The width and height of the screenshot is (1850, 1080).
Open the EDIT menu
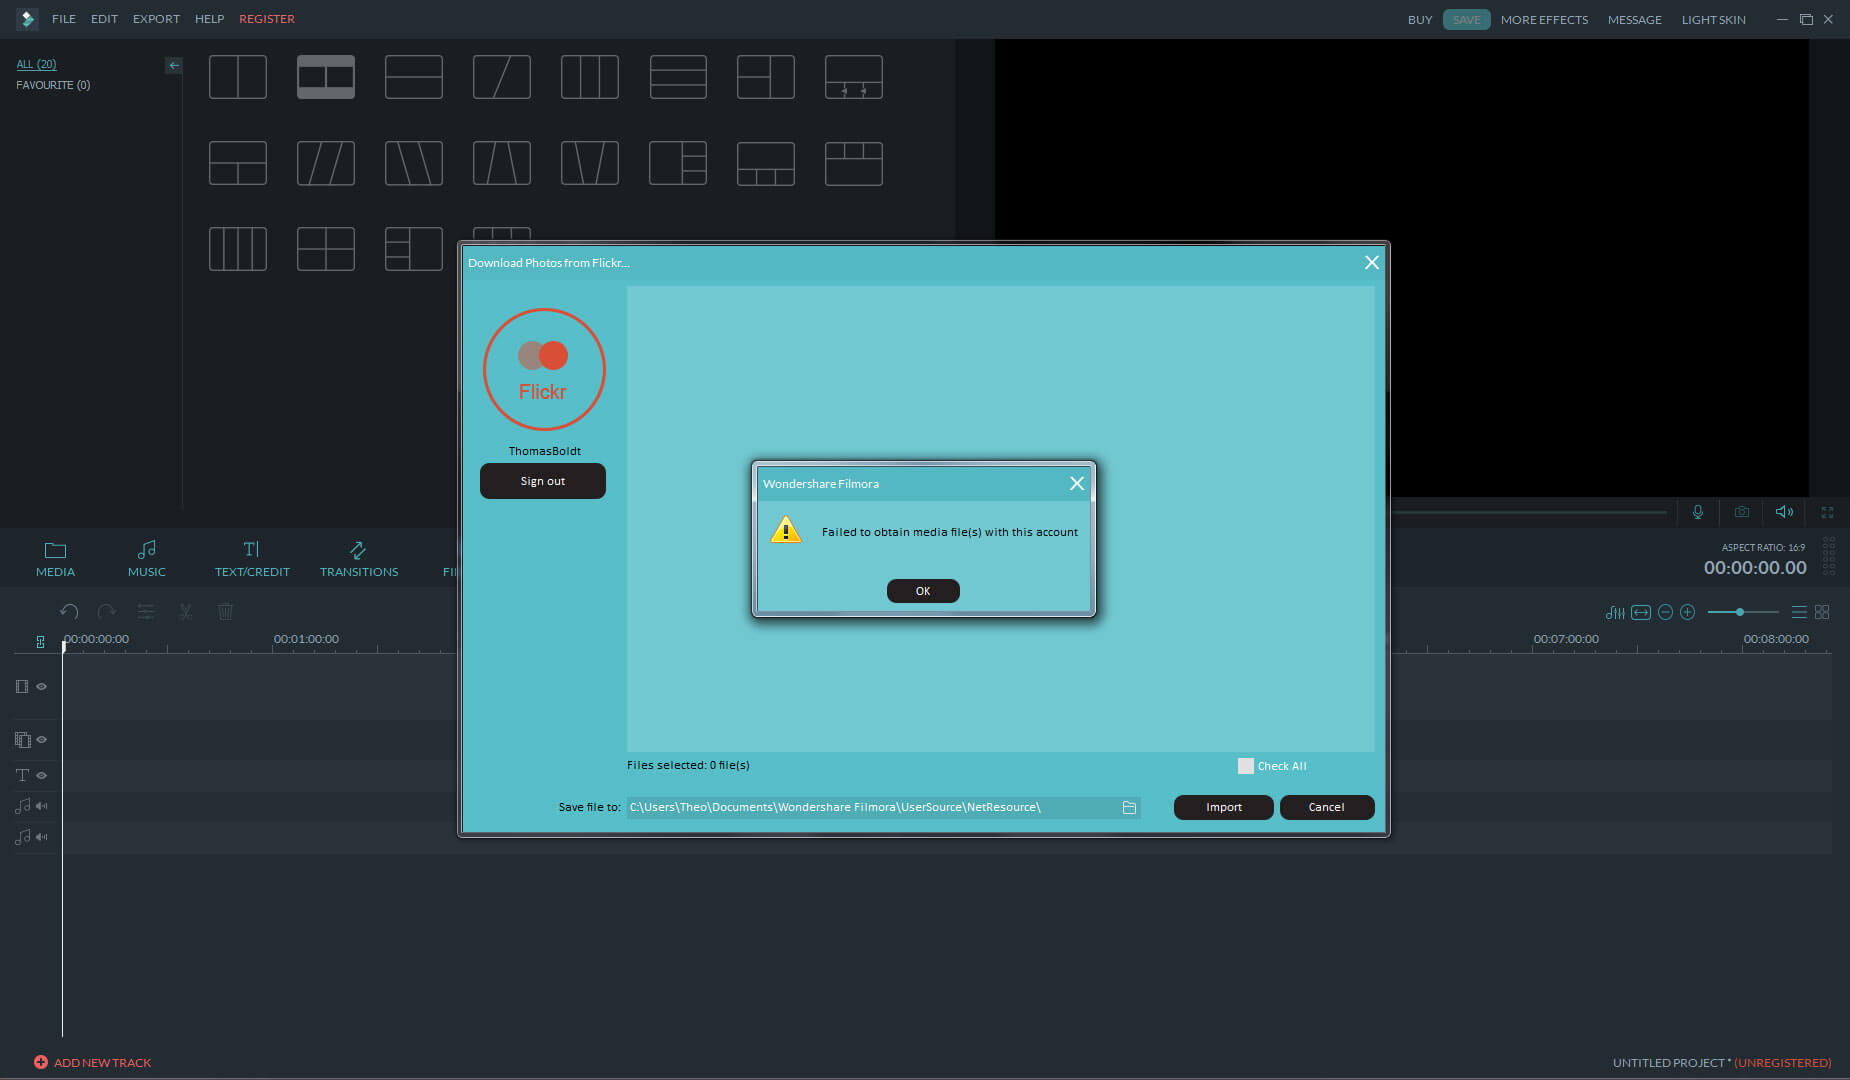point(104,19)
